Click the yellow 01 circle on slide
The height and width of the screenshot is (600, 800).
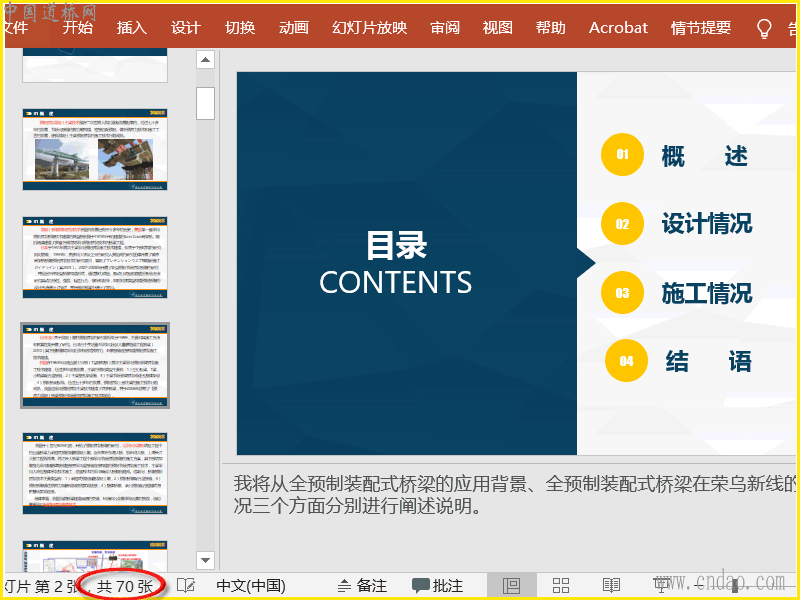(622, 155)
